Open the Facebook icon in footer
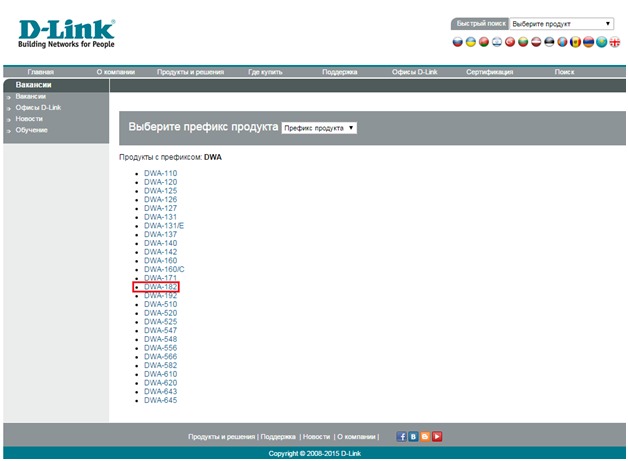This screenshot has width=628, height=461. click(x=402, y=436)
